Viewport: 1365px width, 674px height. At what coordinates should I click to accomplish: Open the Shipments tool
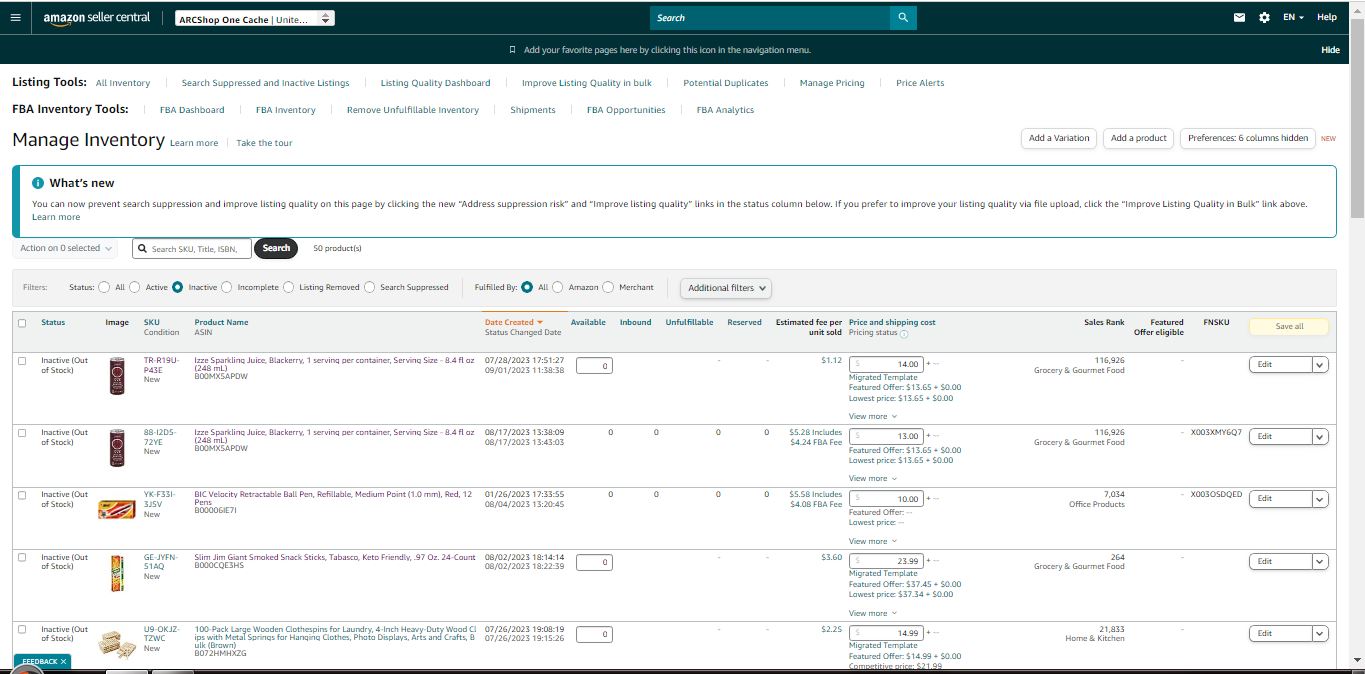(x=533, y=110)
